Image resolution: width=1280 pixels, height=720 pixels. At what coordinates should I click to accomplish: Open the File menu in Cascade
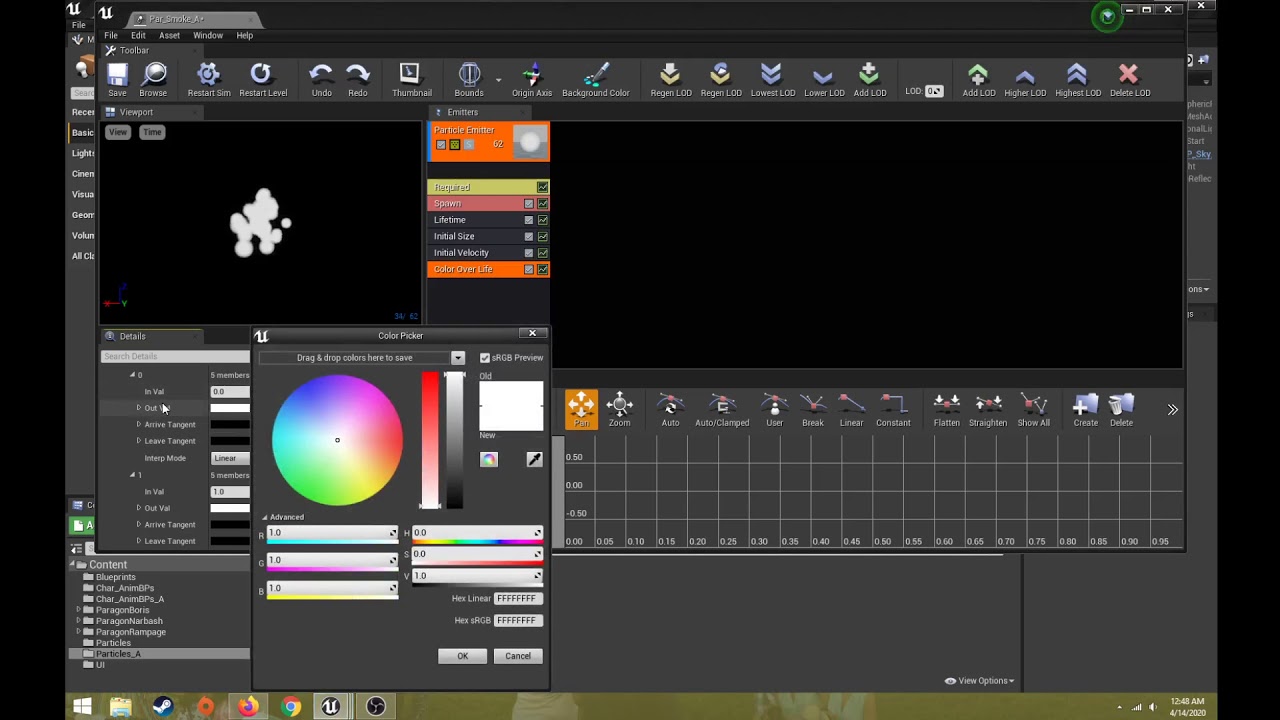[x=111, y=35]
